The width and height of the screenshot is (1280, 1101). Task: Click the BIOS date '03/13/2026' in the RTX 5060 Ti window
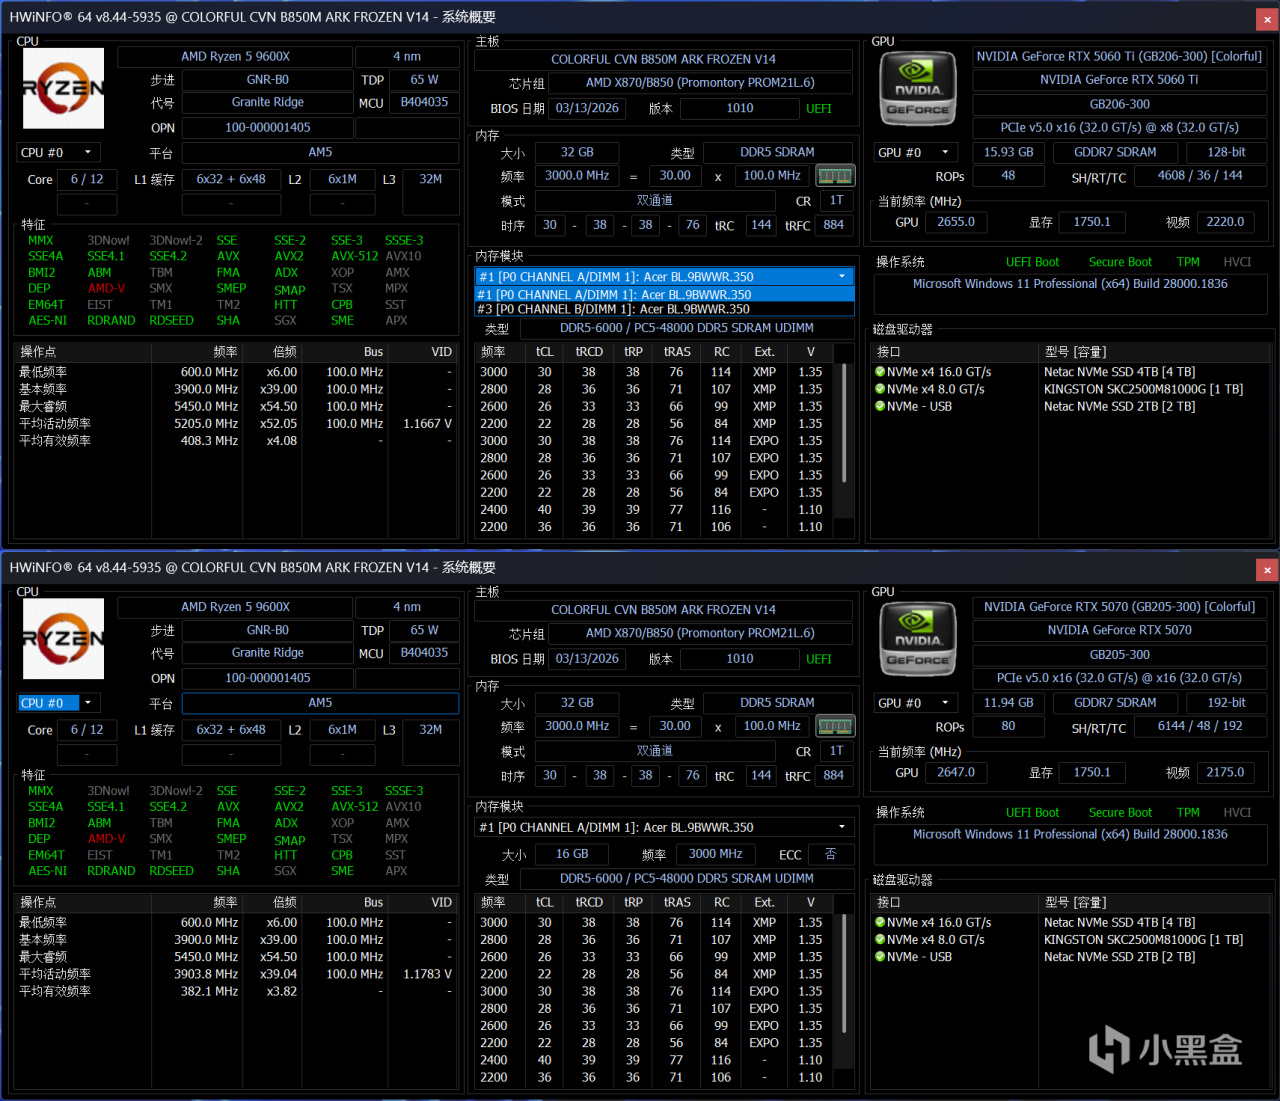click(x=587, y=108)
